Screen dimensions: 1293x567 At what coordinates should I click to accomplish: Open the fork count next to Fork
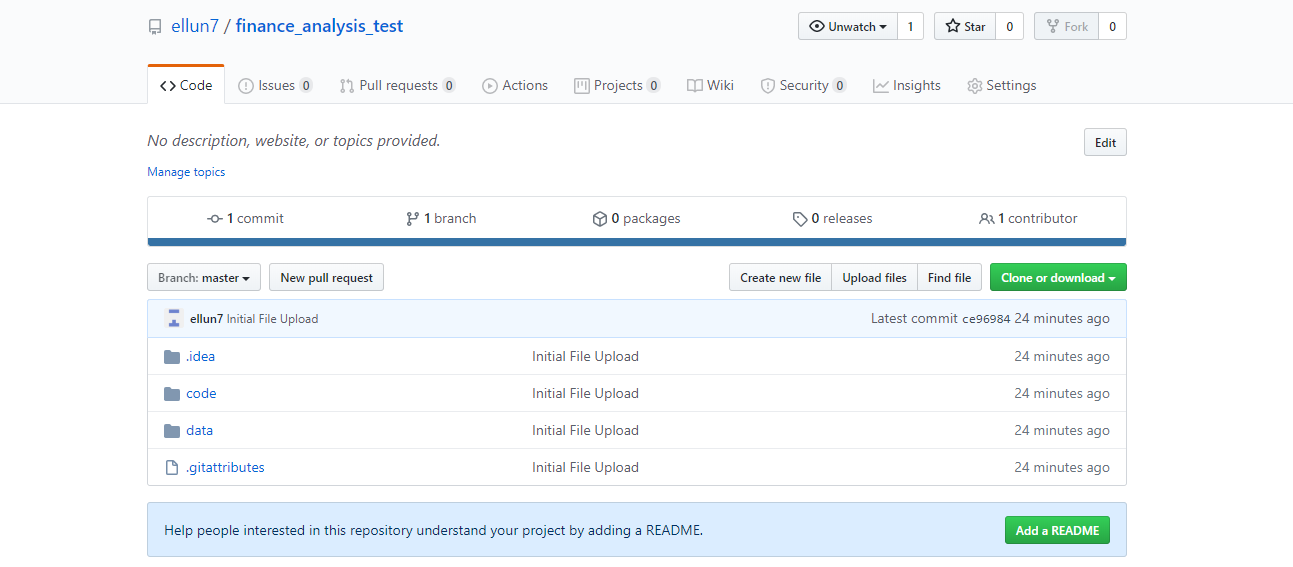point(1113,27)
